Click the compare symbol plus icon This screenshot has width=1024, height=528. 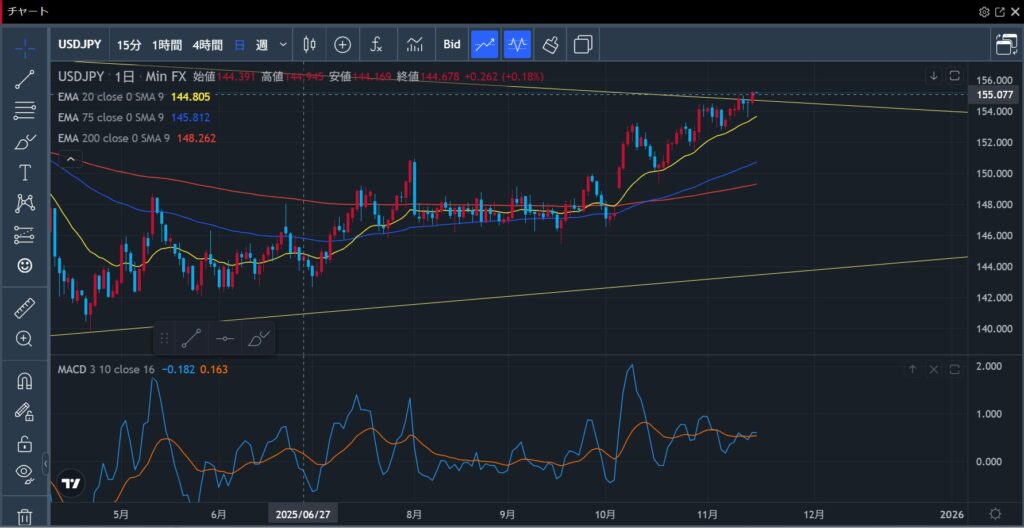342,45
